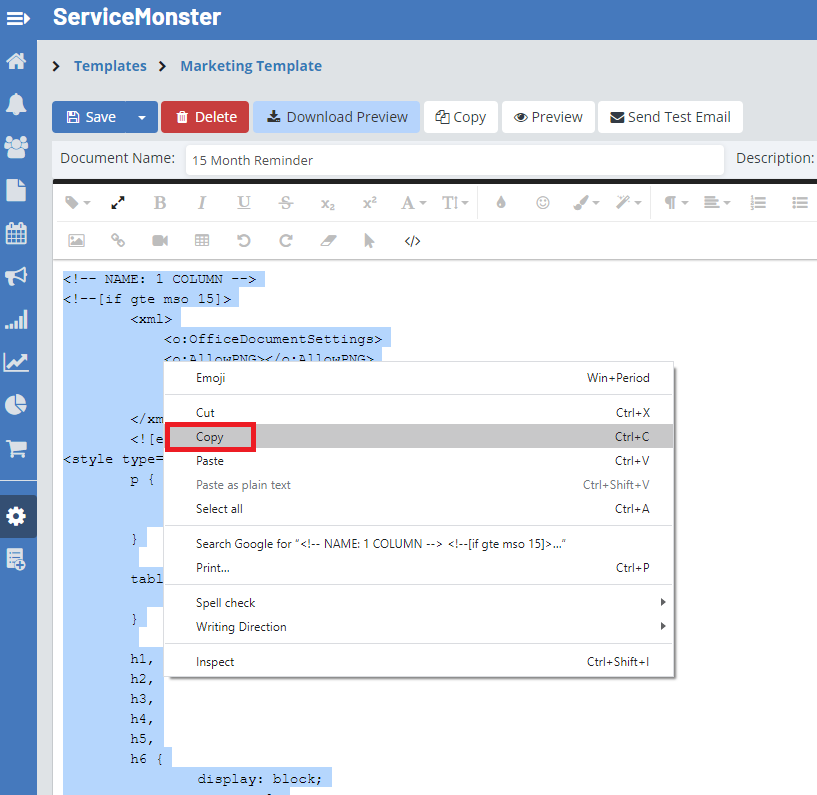Toggle Underline formatting in editor toolbar

pos(244,203)
